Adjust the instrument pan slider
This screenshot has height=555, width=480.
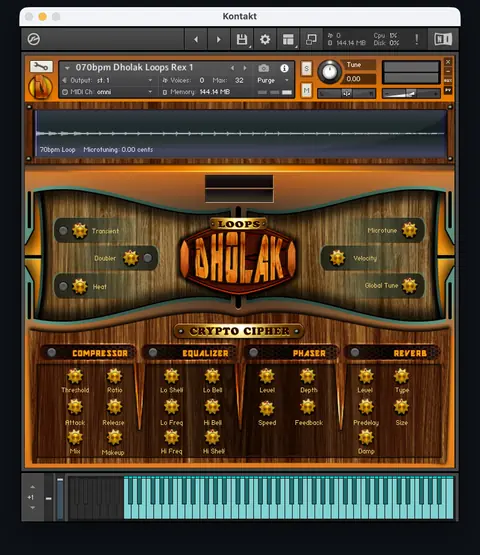[x=346, y=93]
